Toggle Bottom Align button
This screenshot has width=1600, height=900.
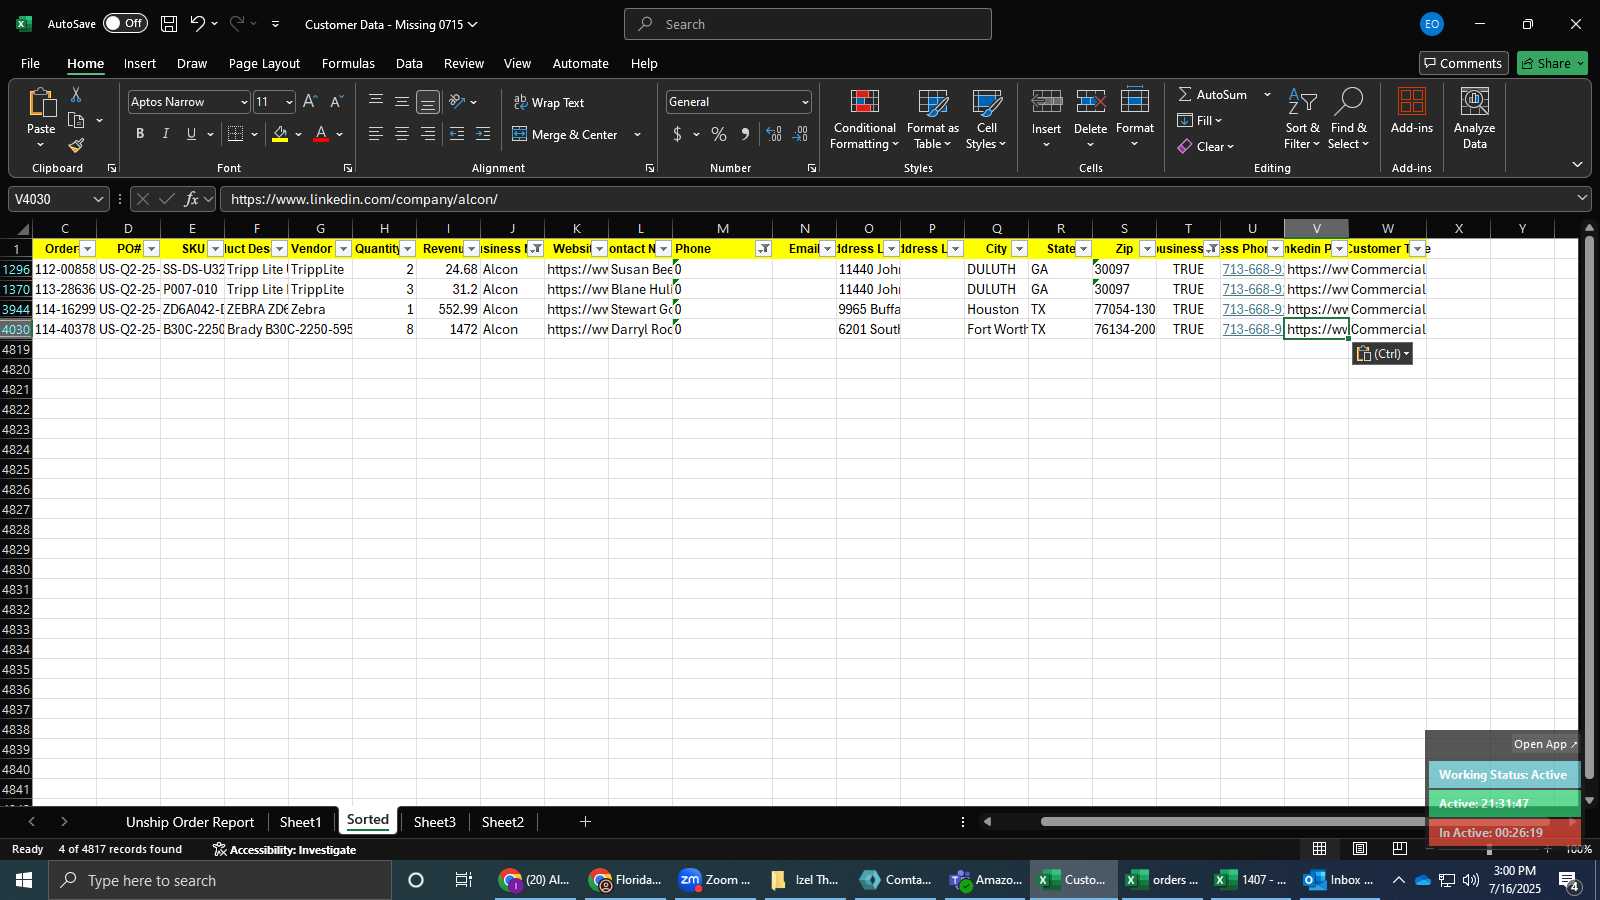(428, 102)
